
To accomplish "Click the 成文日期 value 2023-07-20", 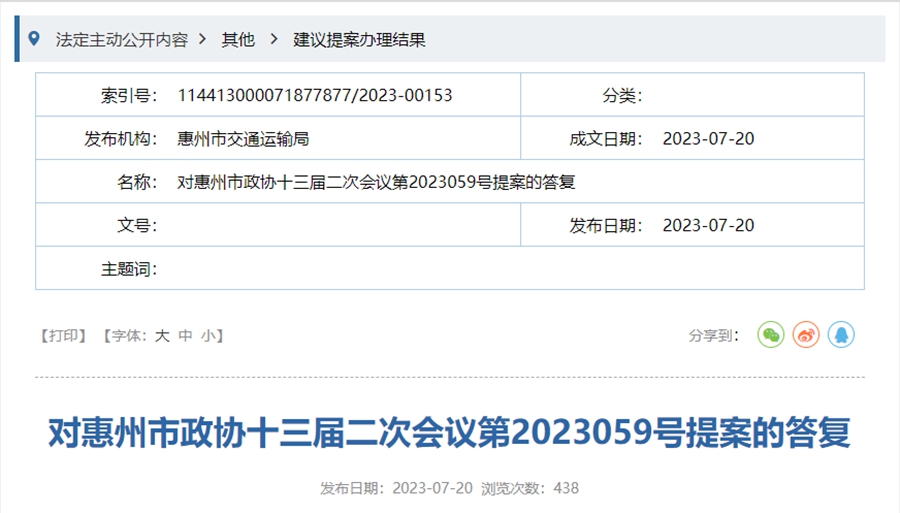I will coord(708,139).
